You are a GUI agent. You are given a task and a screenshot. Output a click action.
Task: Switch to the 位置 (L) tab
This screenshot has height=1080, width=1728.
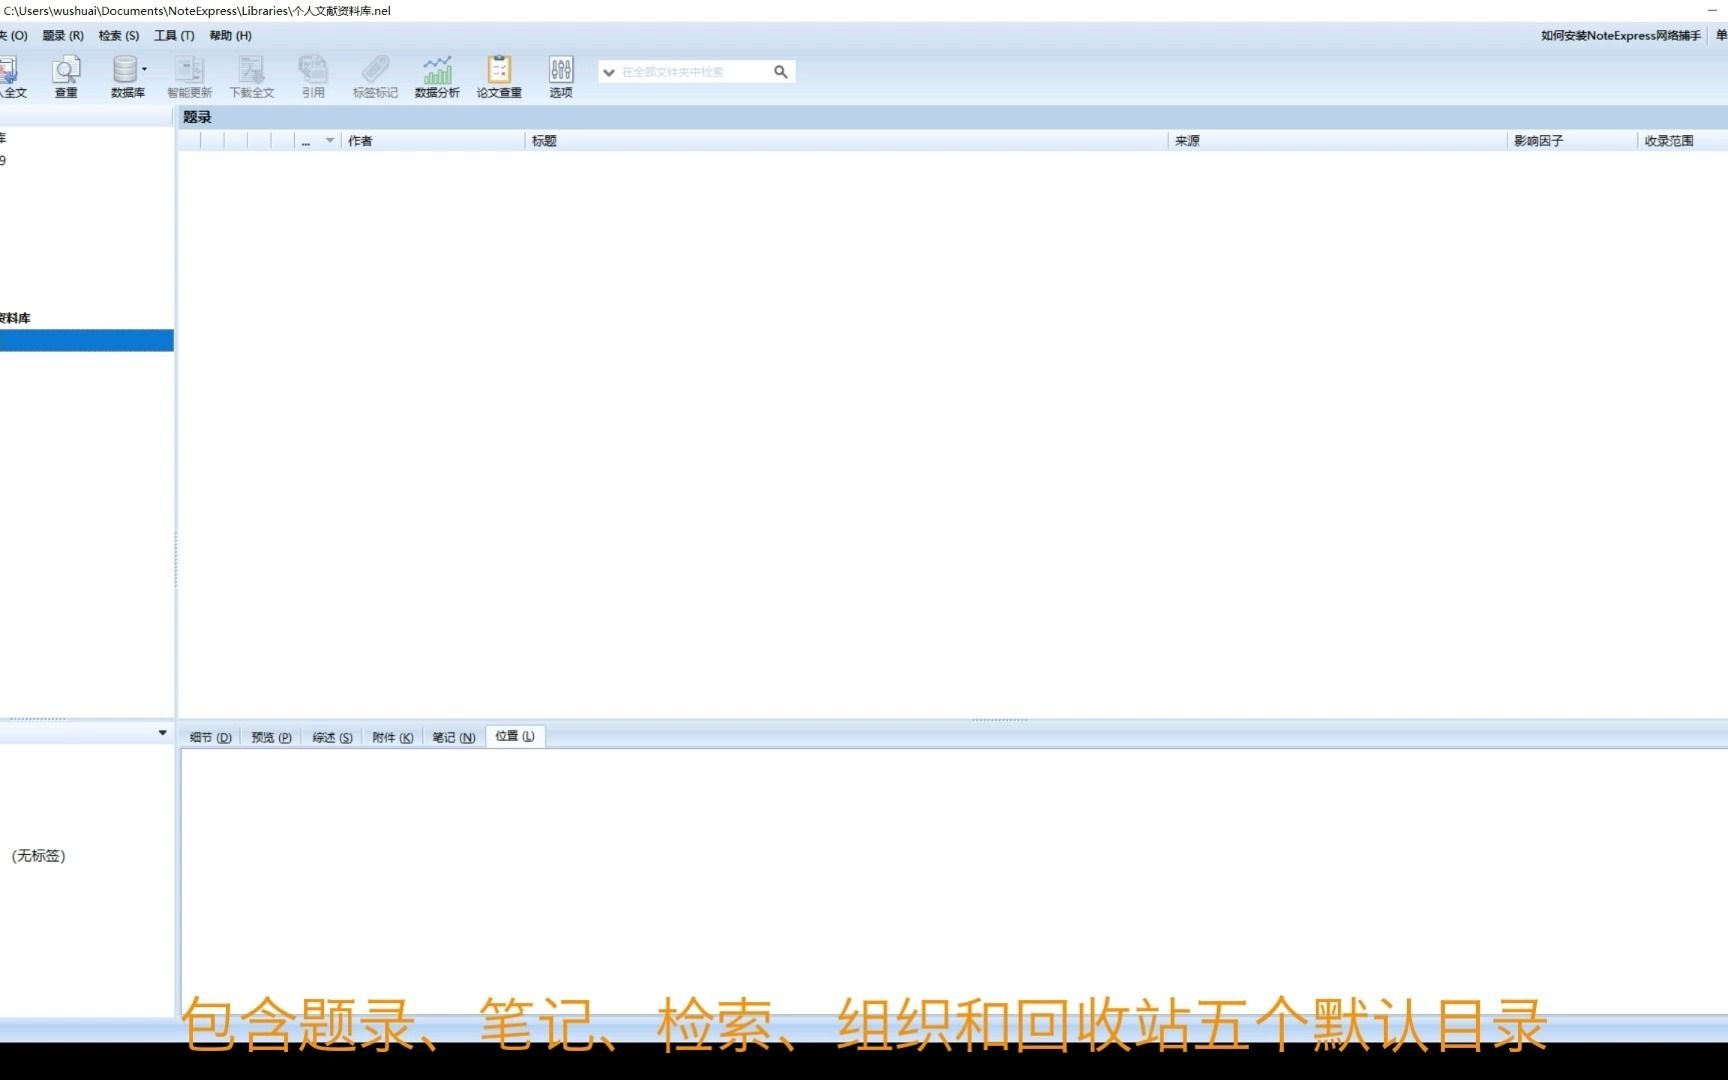[x=515, y=736]
